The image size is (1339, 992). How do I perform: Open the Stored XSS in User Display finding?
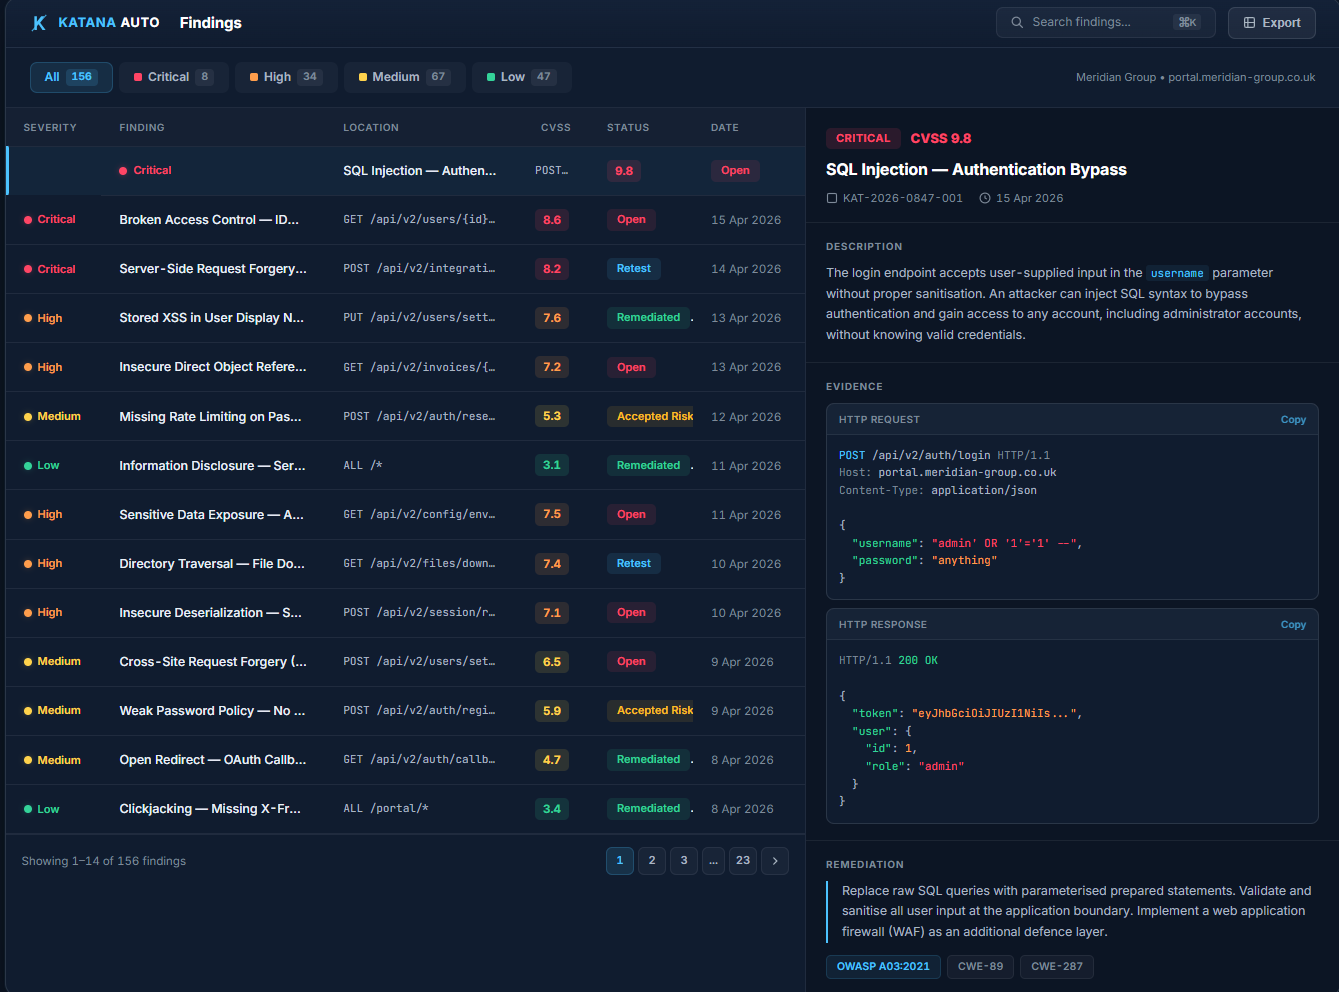(405, 318)
